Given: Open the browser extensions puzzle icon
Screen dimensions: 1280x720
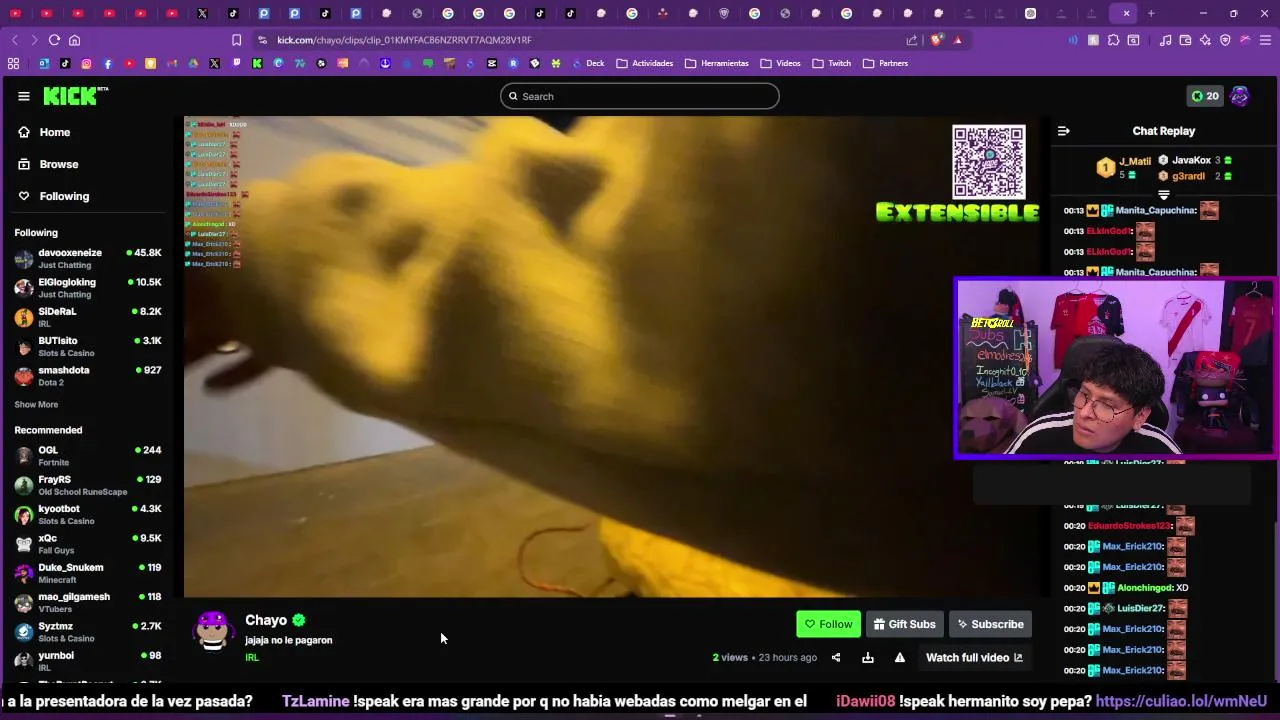Looking at the screenshot, I should 1113,40.
